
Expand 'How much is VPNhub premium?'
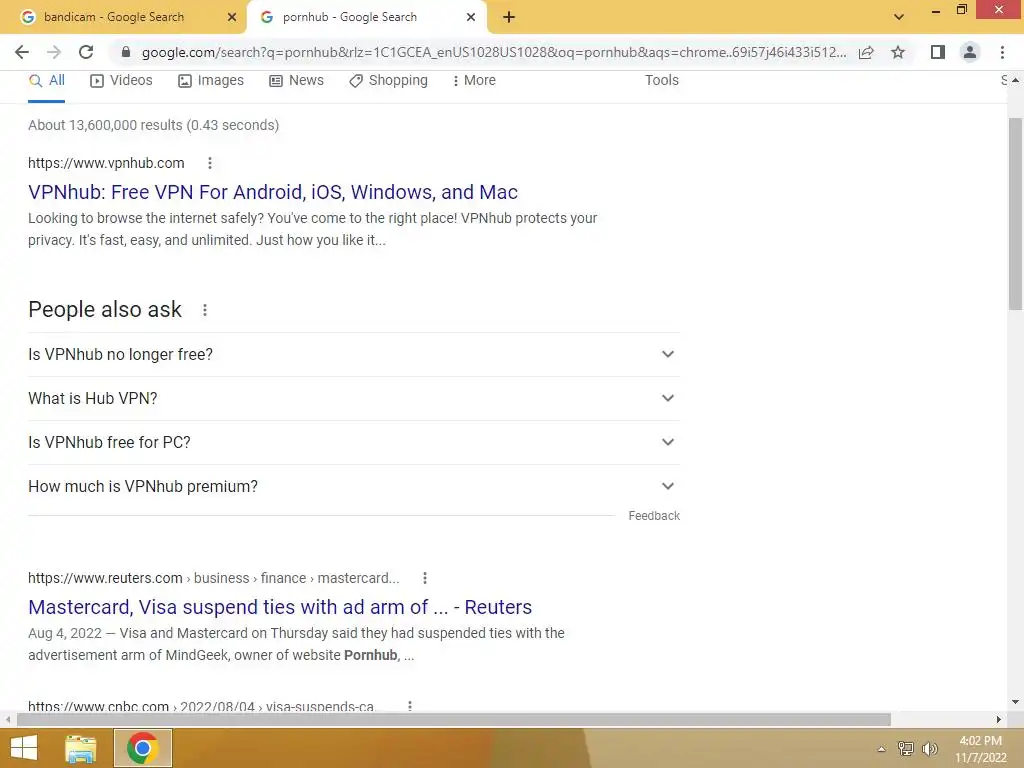coord(354,487)
